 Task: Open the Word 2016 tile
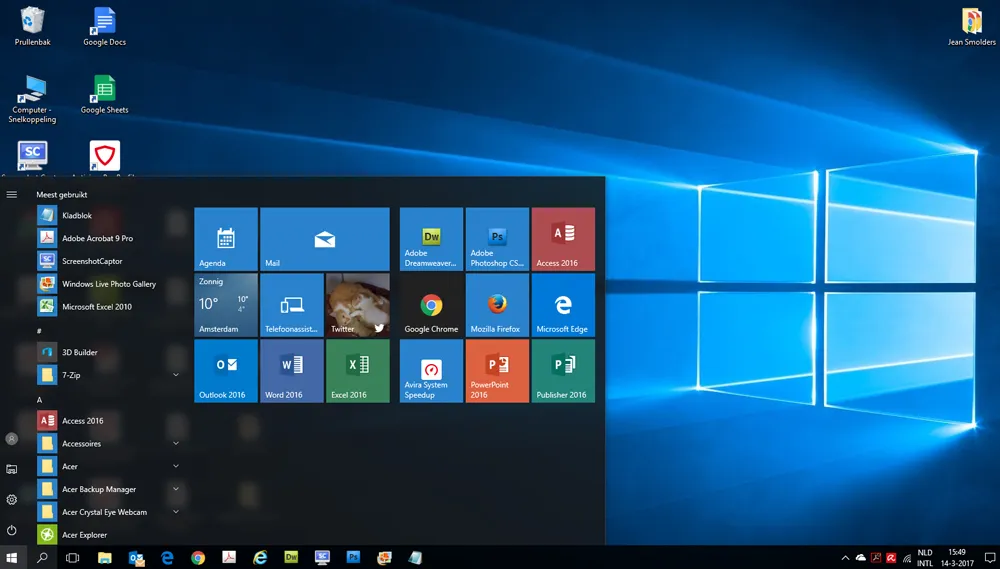click(292, 371)
